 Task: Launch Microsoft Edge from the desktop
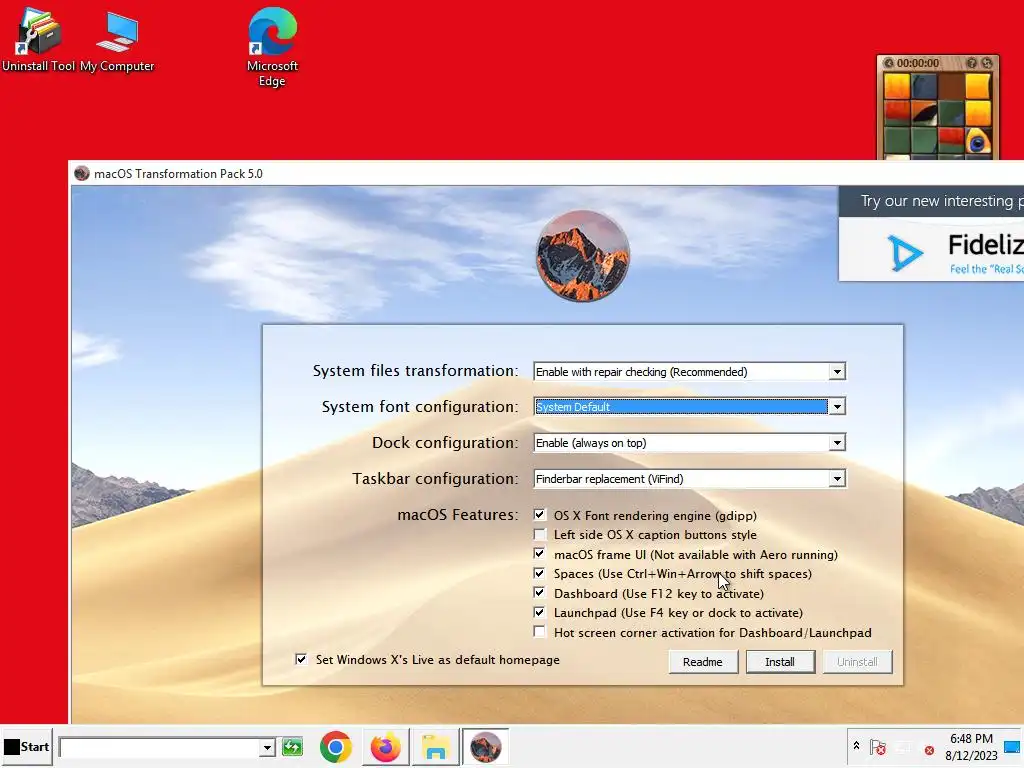[x=272, y=47]
